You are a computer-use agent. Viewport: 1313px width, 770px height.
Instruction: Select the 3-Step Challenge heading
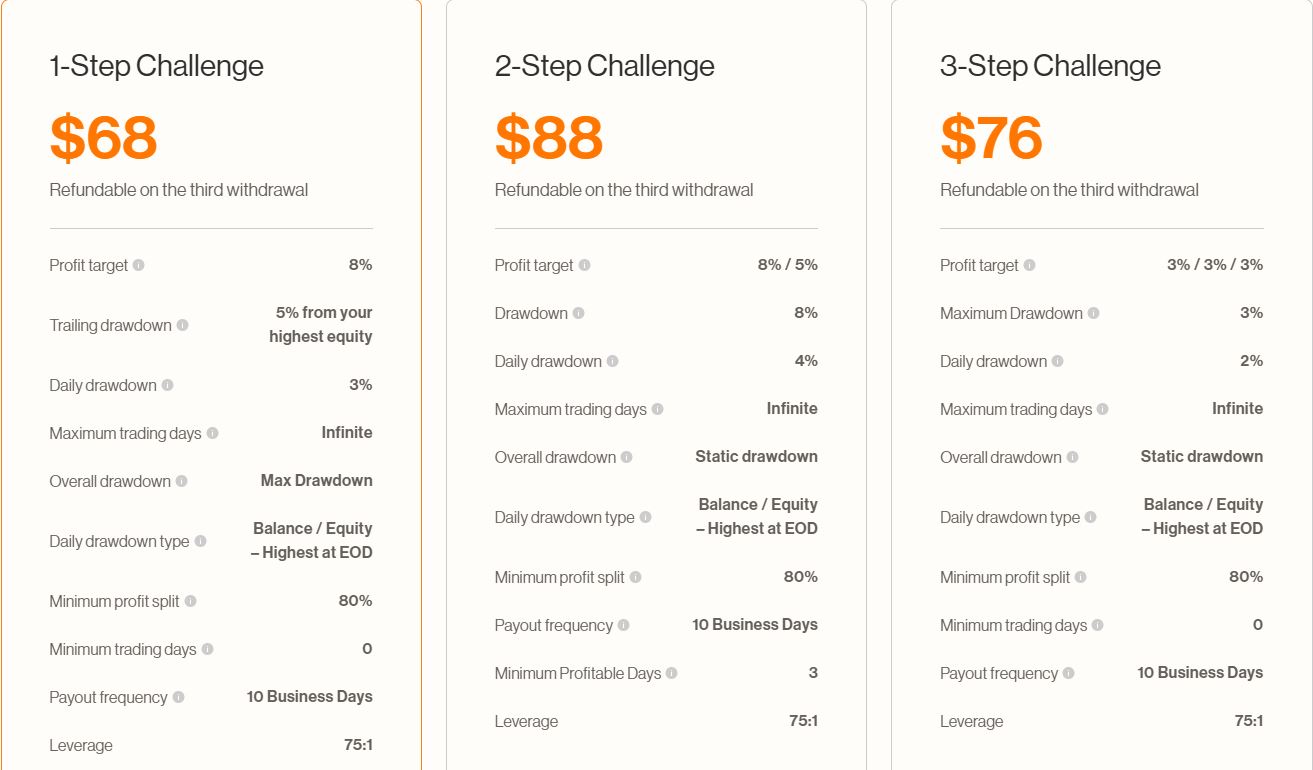pyautogui.click(x=1050, y=66)
